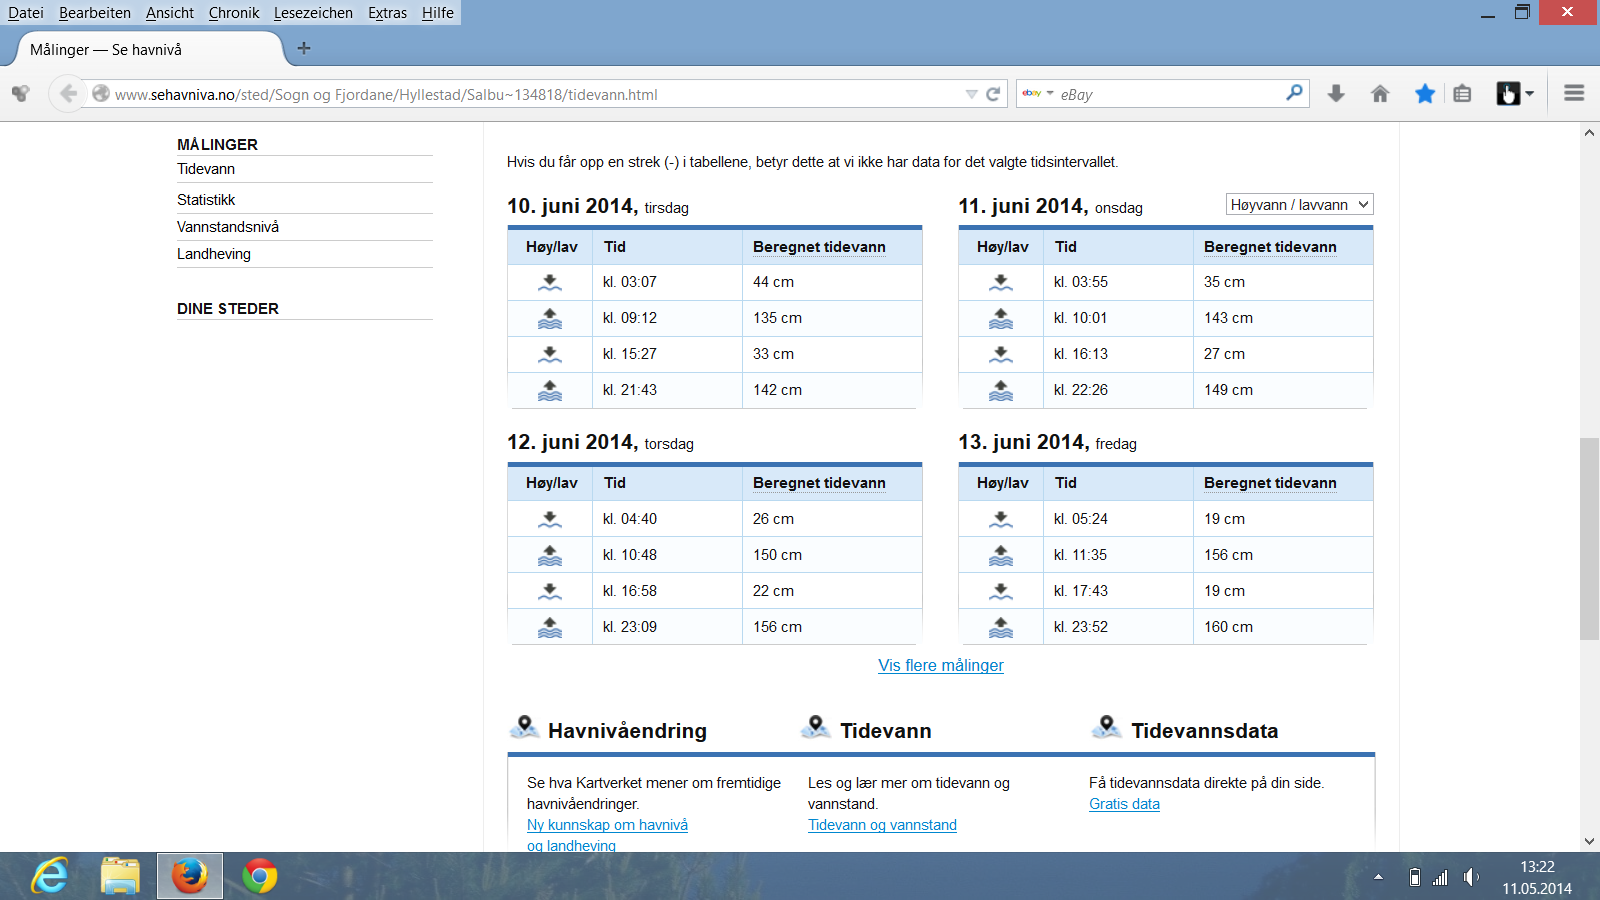Expand the eBay search engine selector
Screen dimensions: 1600x900
coord(1037,93)
